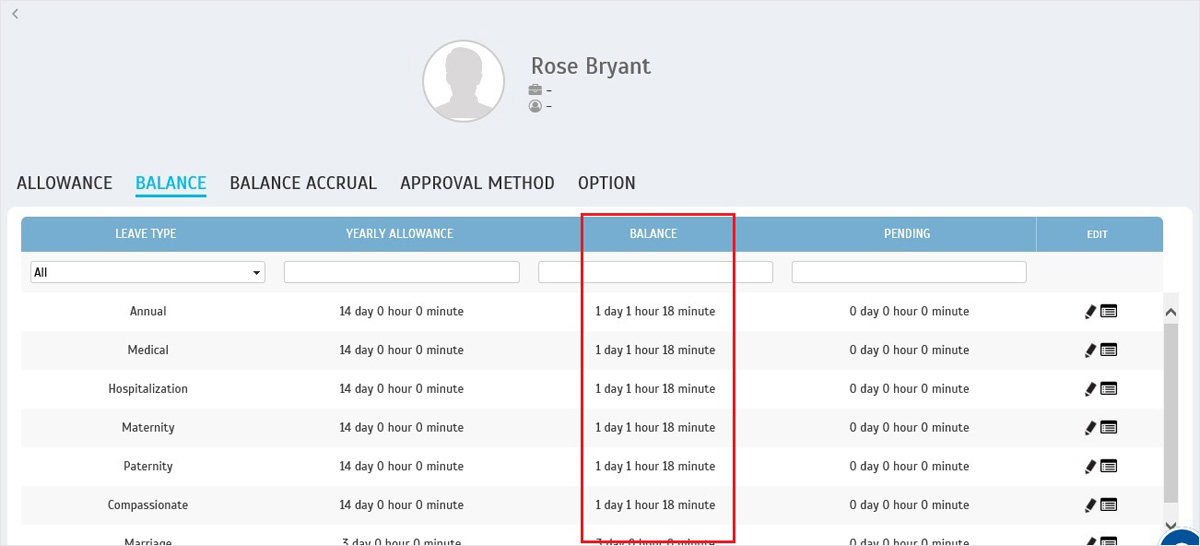Click the table scrollbar down arrow

click(1171, 525)
